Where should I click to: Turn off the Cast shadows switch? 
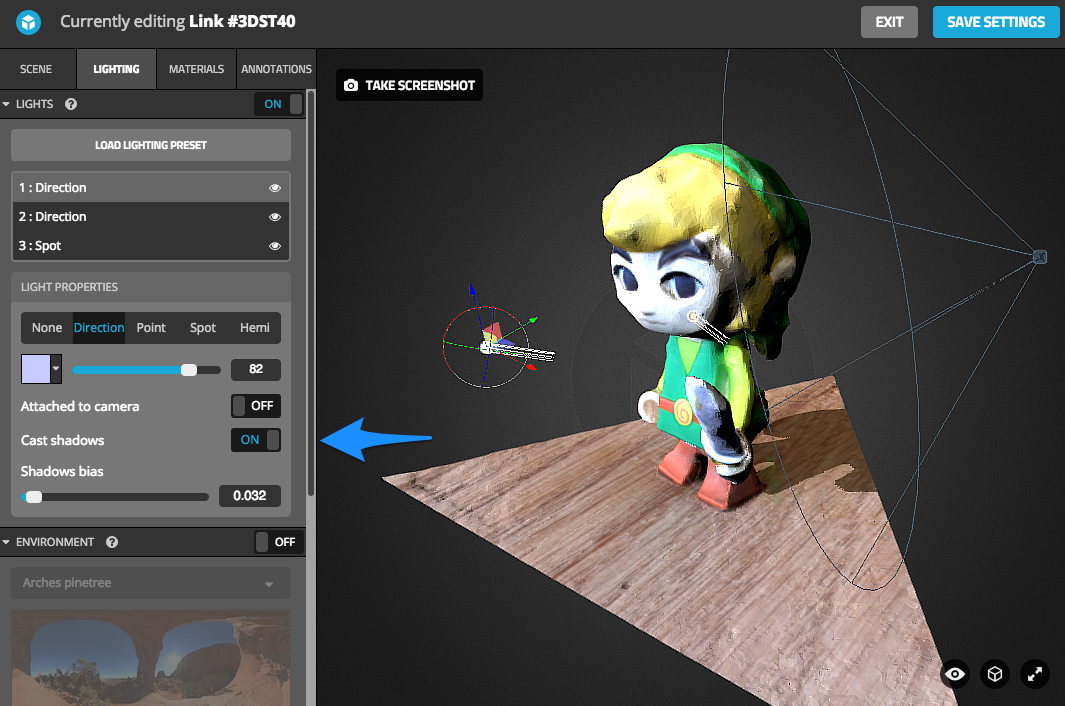coord(256,440)
